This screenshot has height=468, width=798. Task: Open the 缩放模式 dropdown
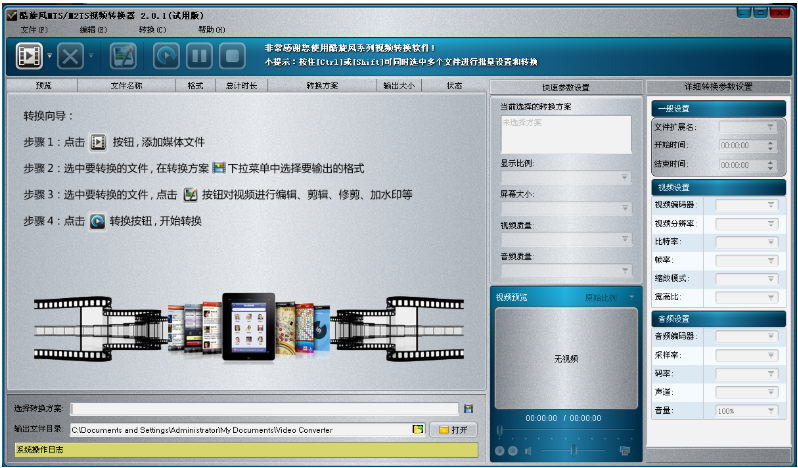click(747, 279)
